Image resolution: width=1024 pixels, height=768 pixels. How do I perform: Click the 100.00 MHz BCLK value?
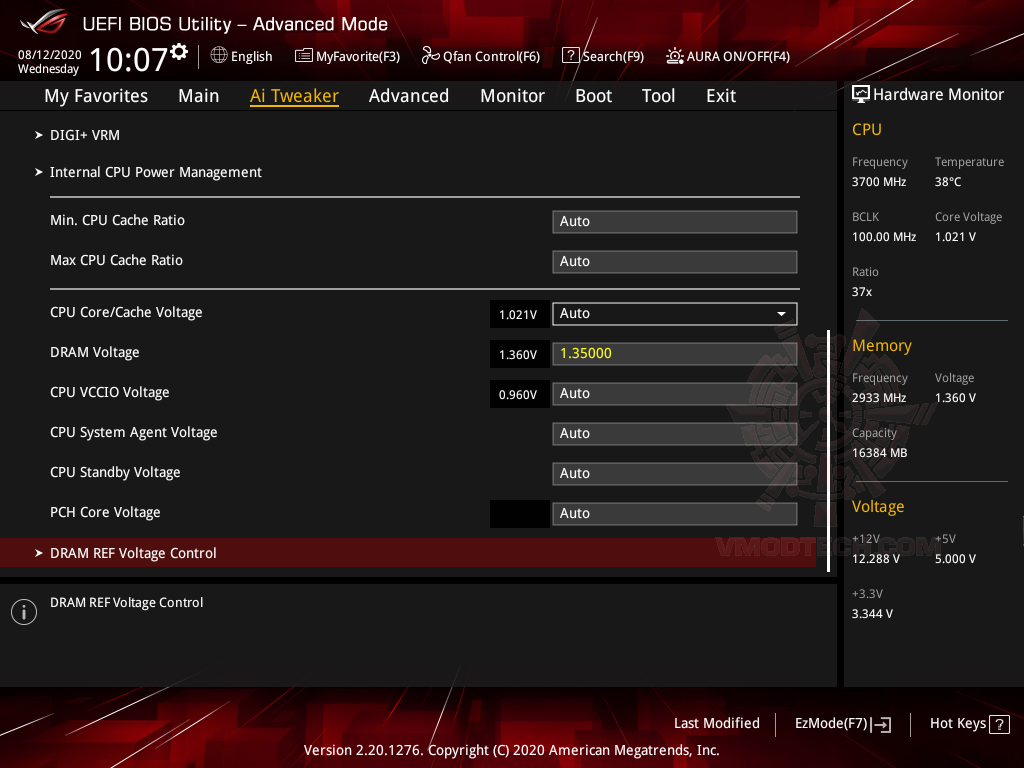(884, 237)
